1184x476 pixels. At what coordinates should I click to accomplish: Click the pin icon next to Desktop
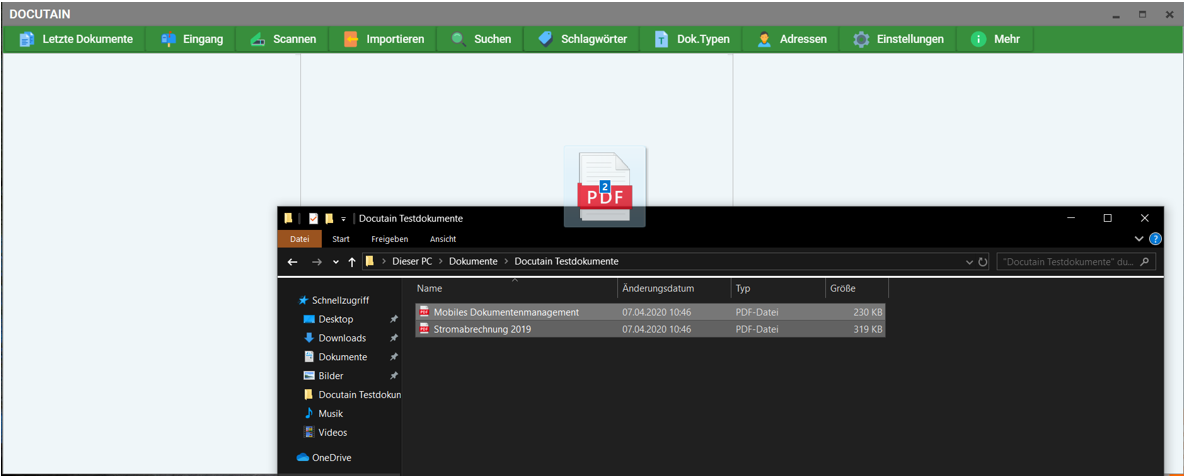(x=393, y=319)
